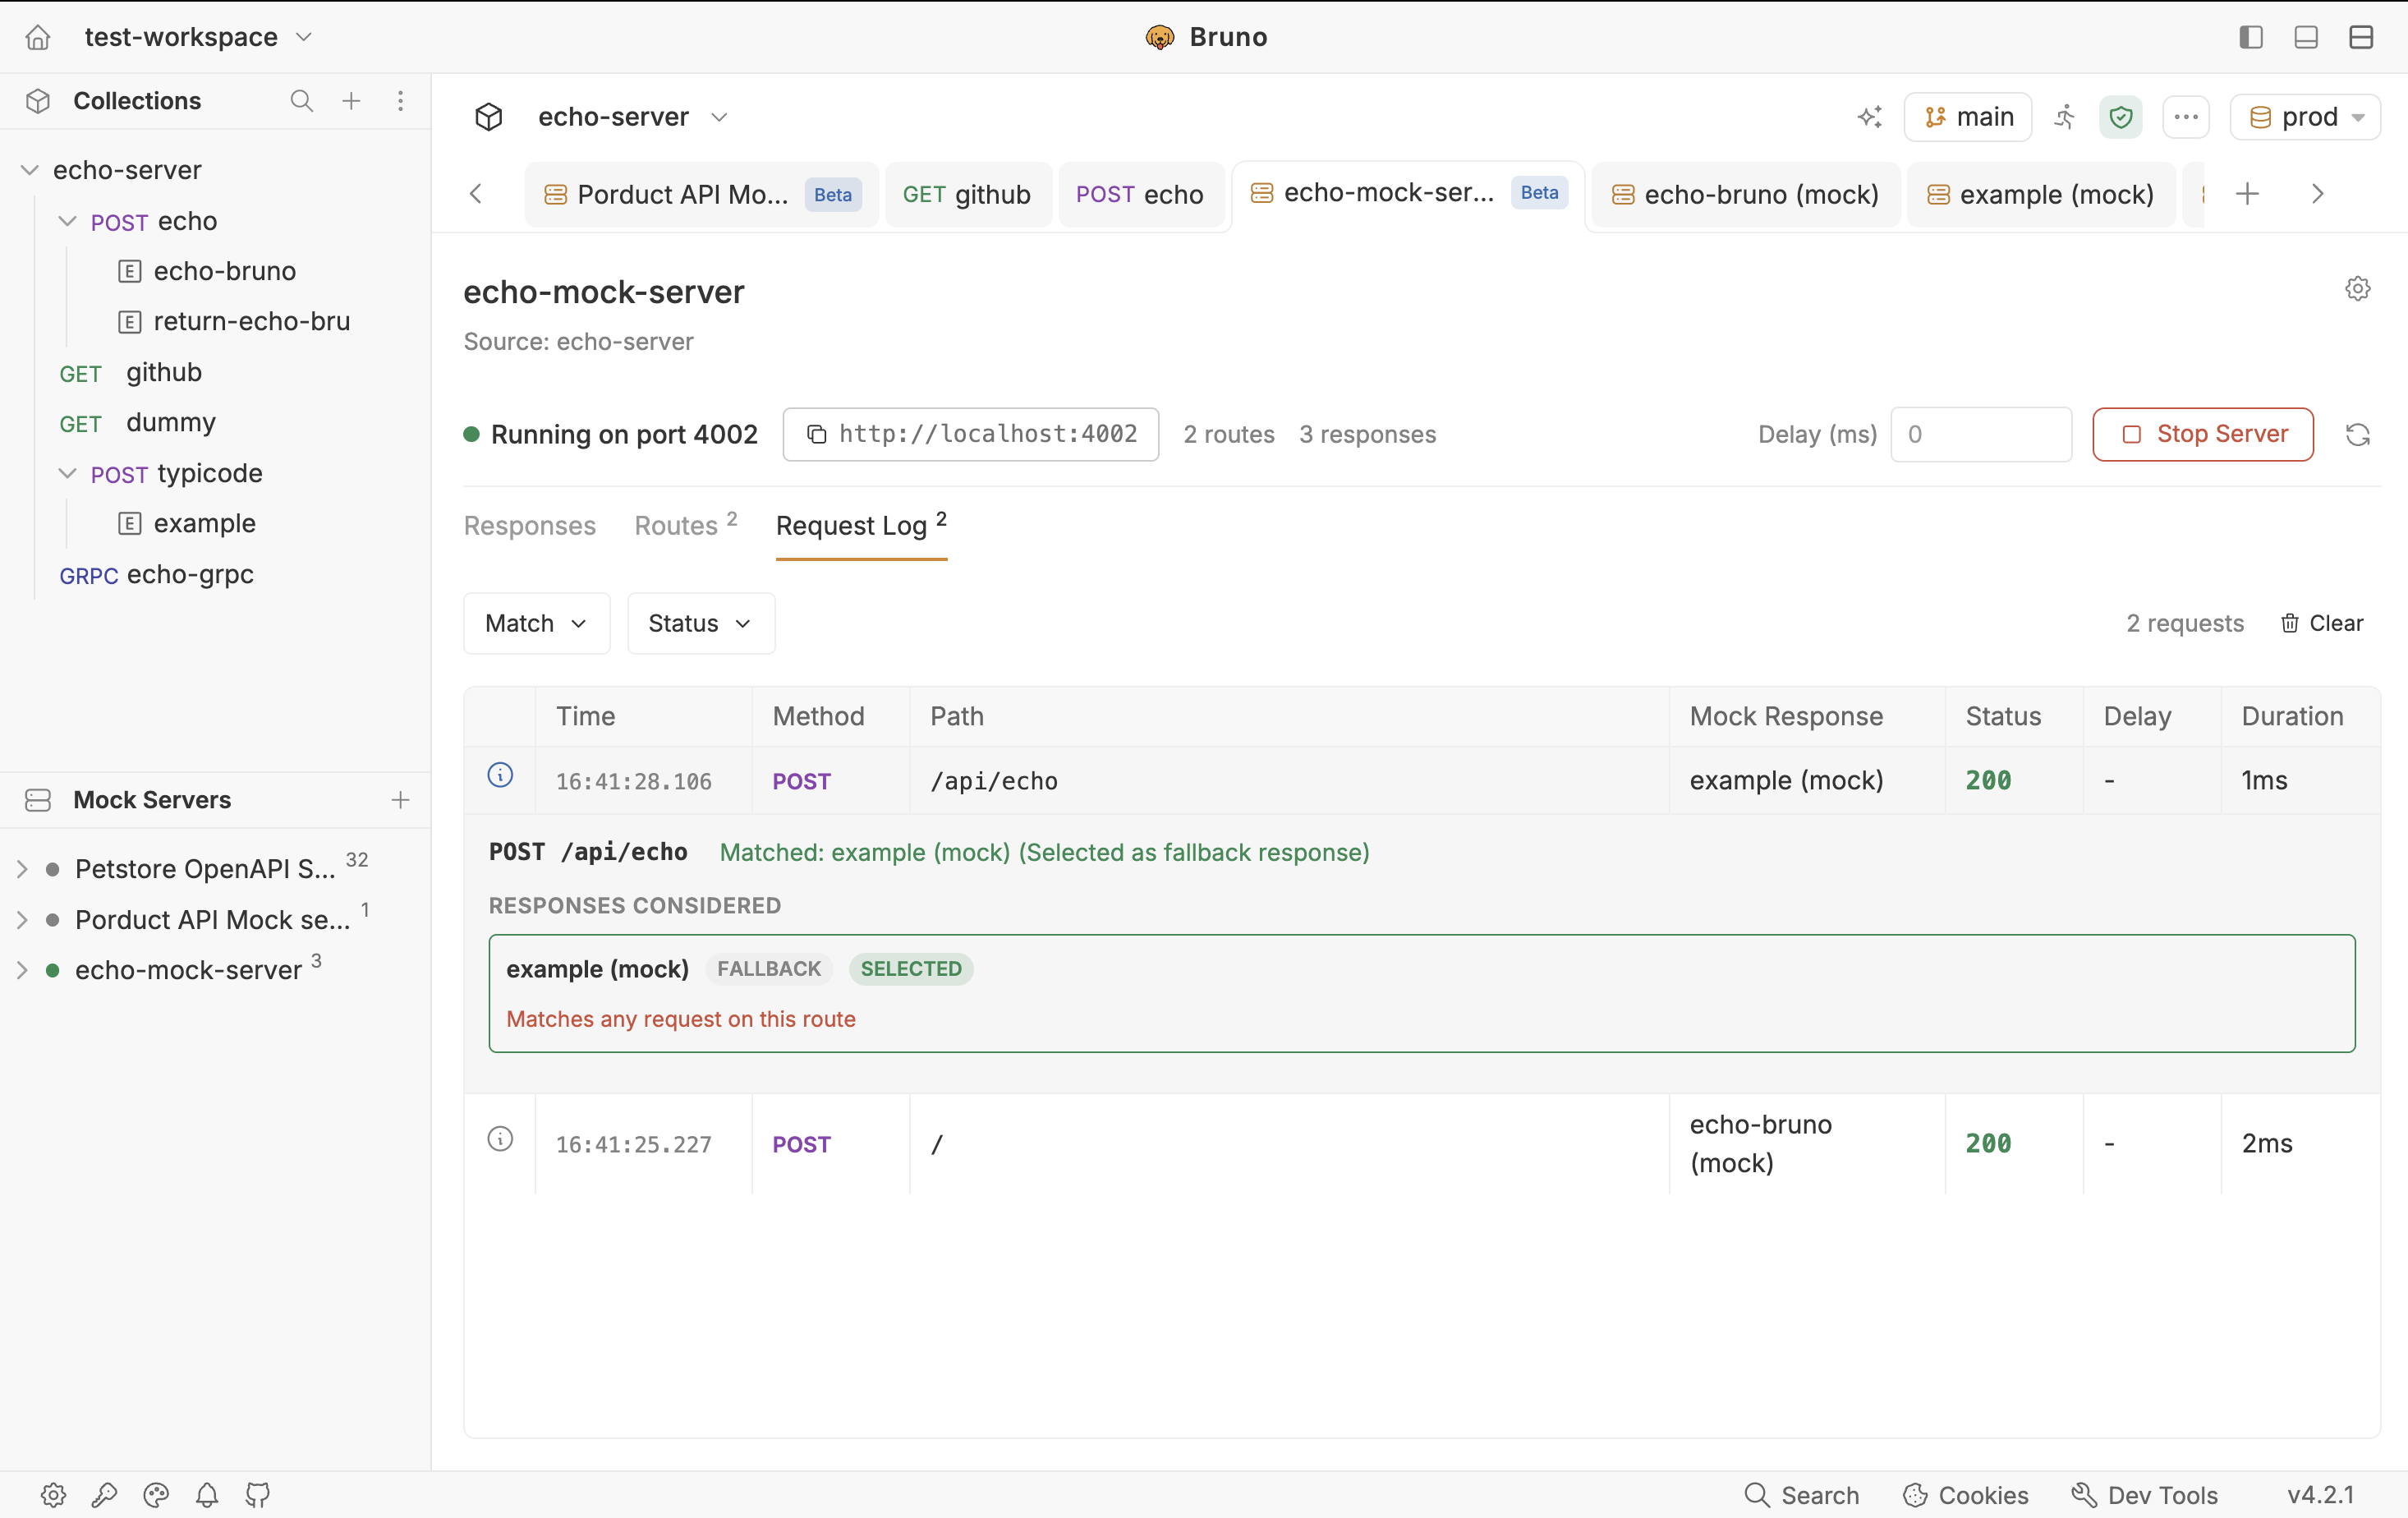Collapse info for the /api/echo request
Viewport: 2408px width, 1518px height.
(500, 775)
